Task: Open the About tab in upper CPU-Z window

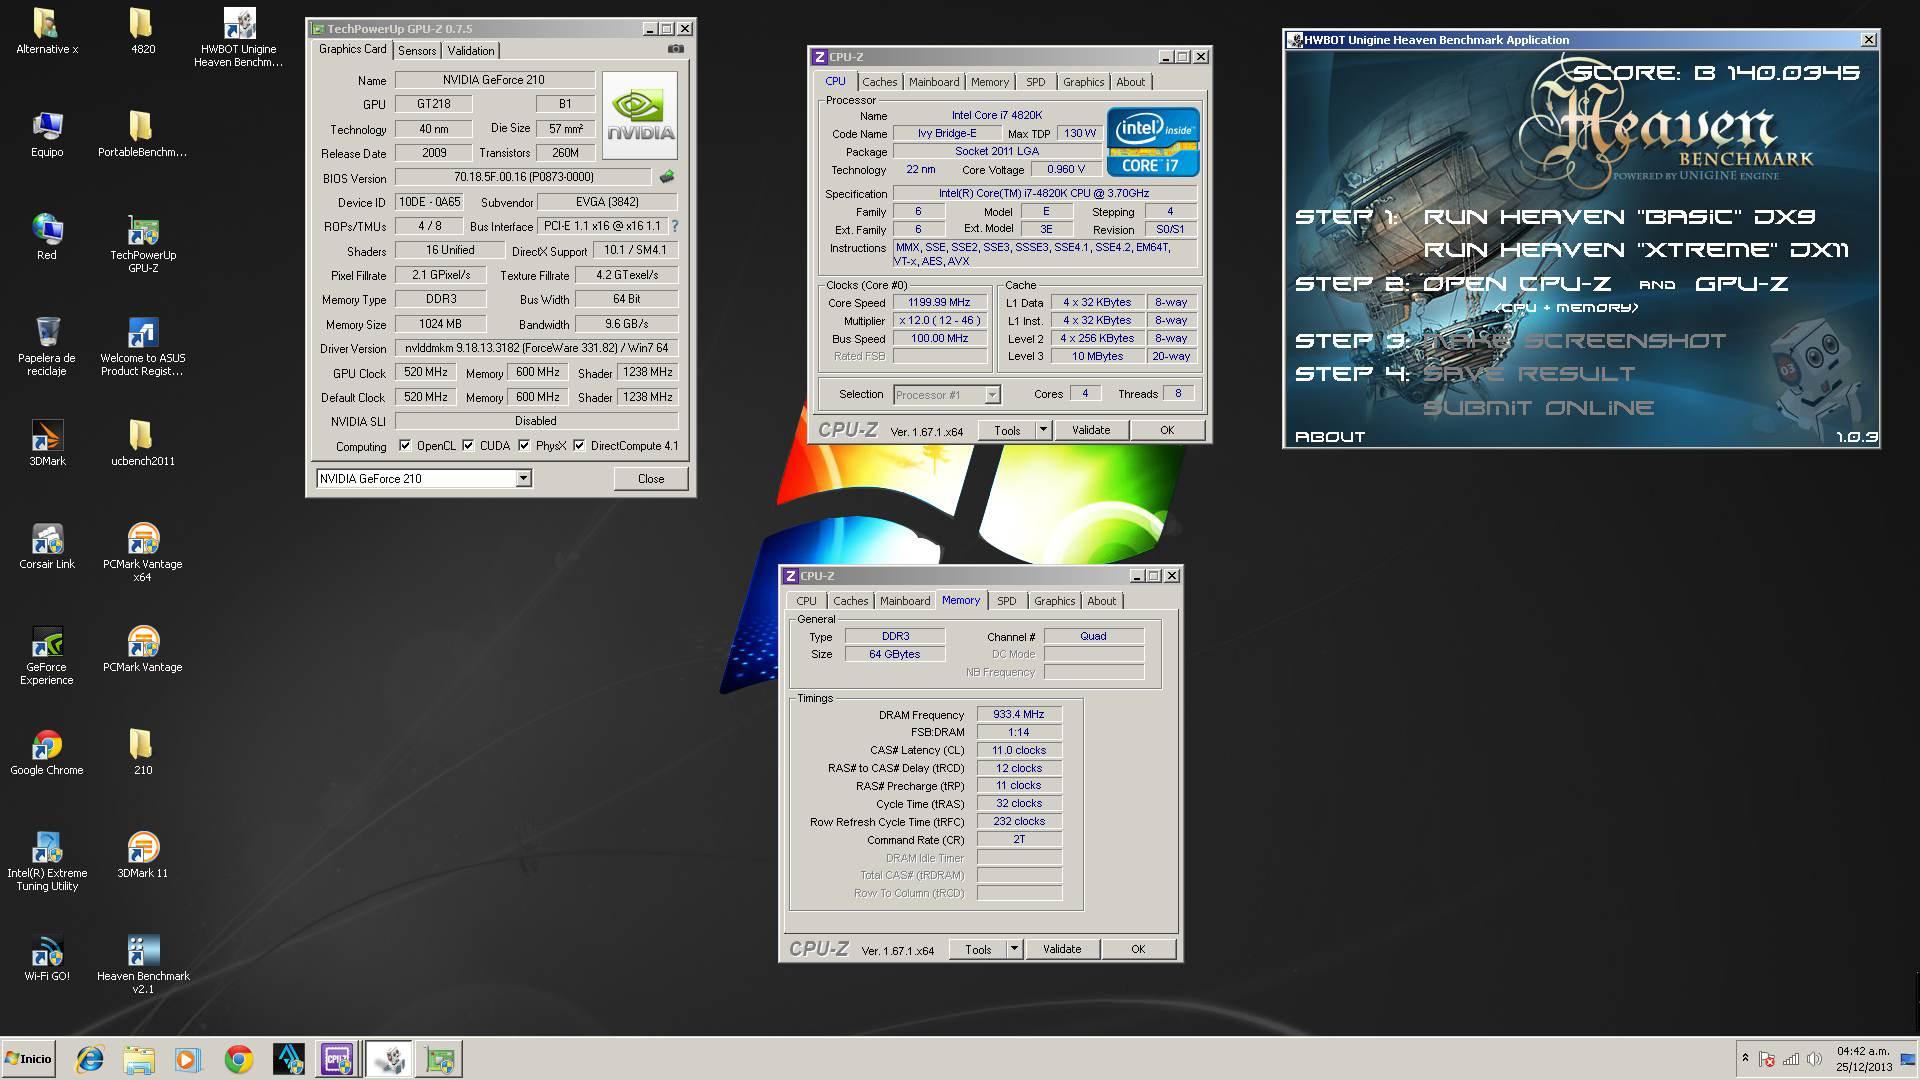Action: coord(1131,82)
